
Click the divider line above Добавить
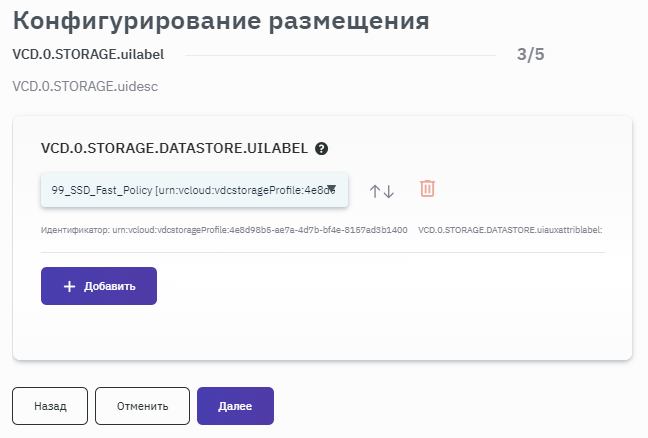coord(323,252)
